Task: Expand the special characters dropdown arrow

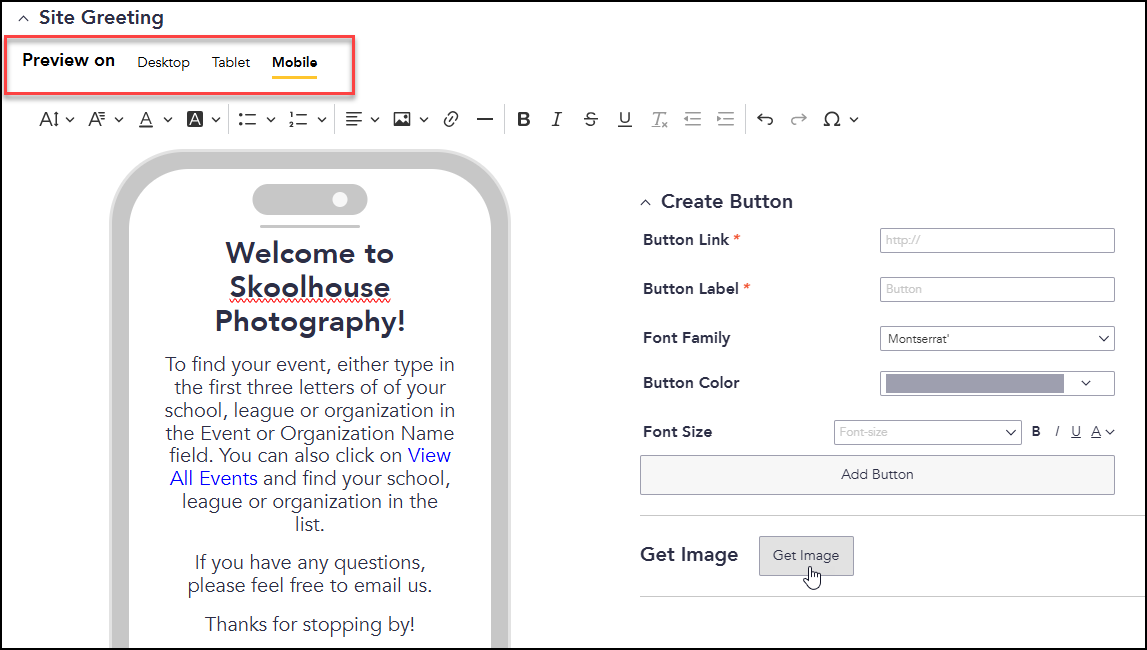Action: pyautogui.click(x=854, y=120)
